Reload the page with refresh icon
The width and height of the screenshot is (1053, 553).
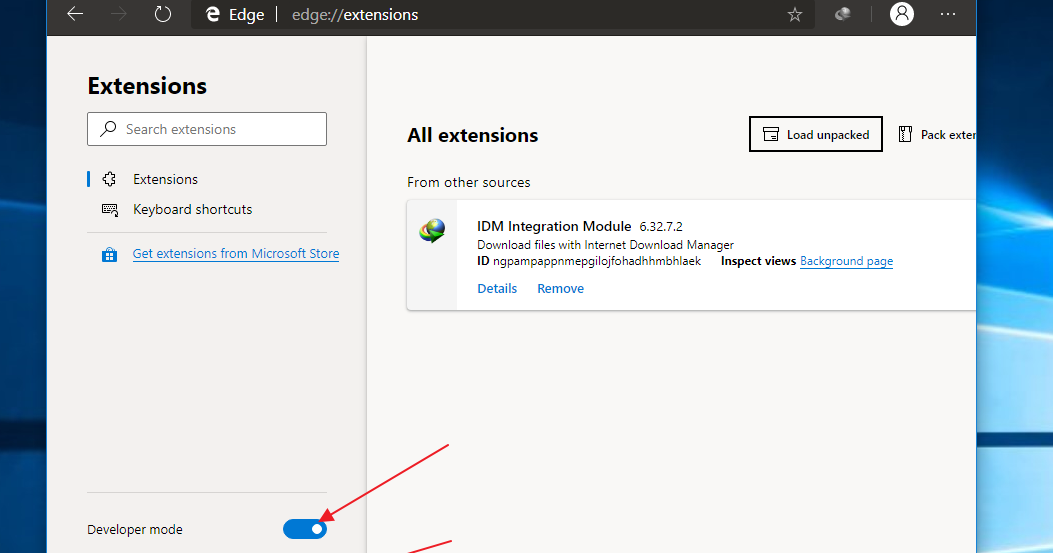point(163,14)
